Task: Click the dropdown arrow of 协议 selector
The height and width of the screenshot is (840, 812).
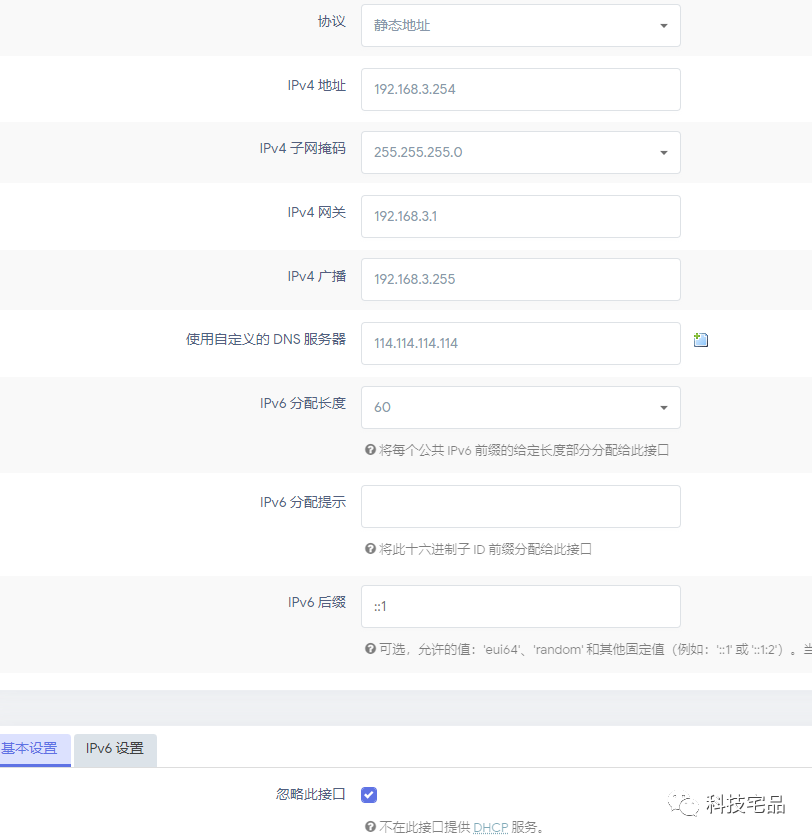Action: point(663,25)
